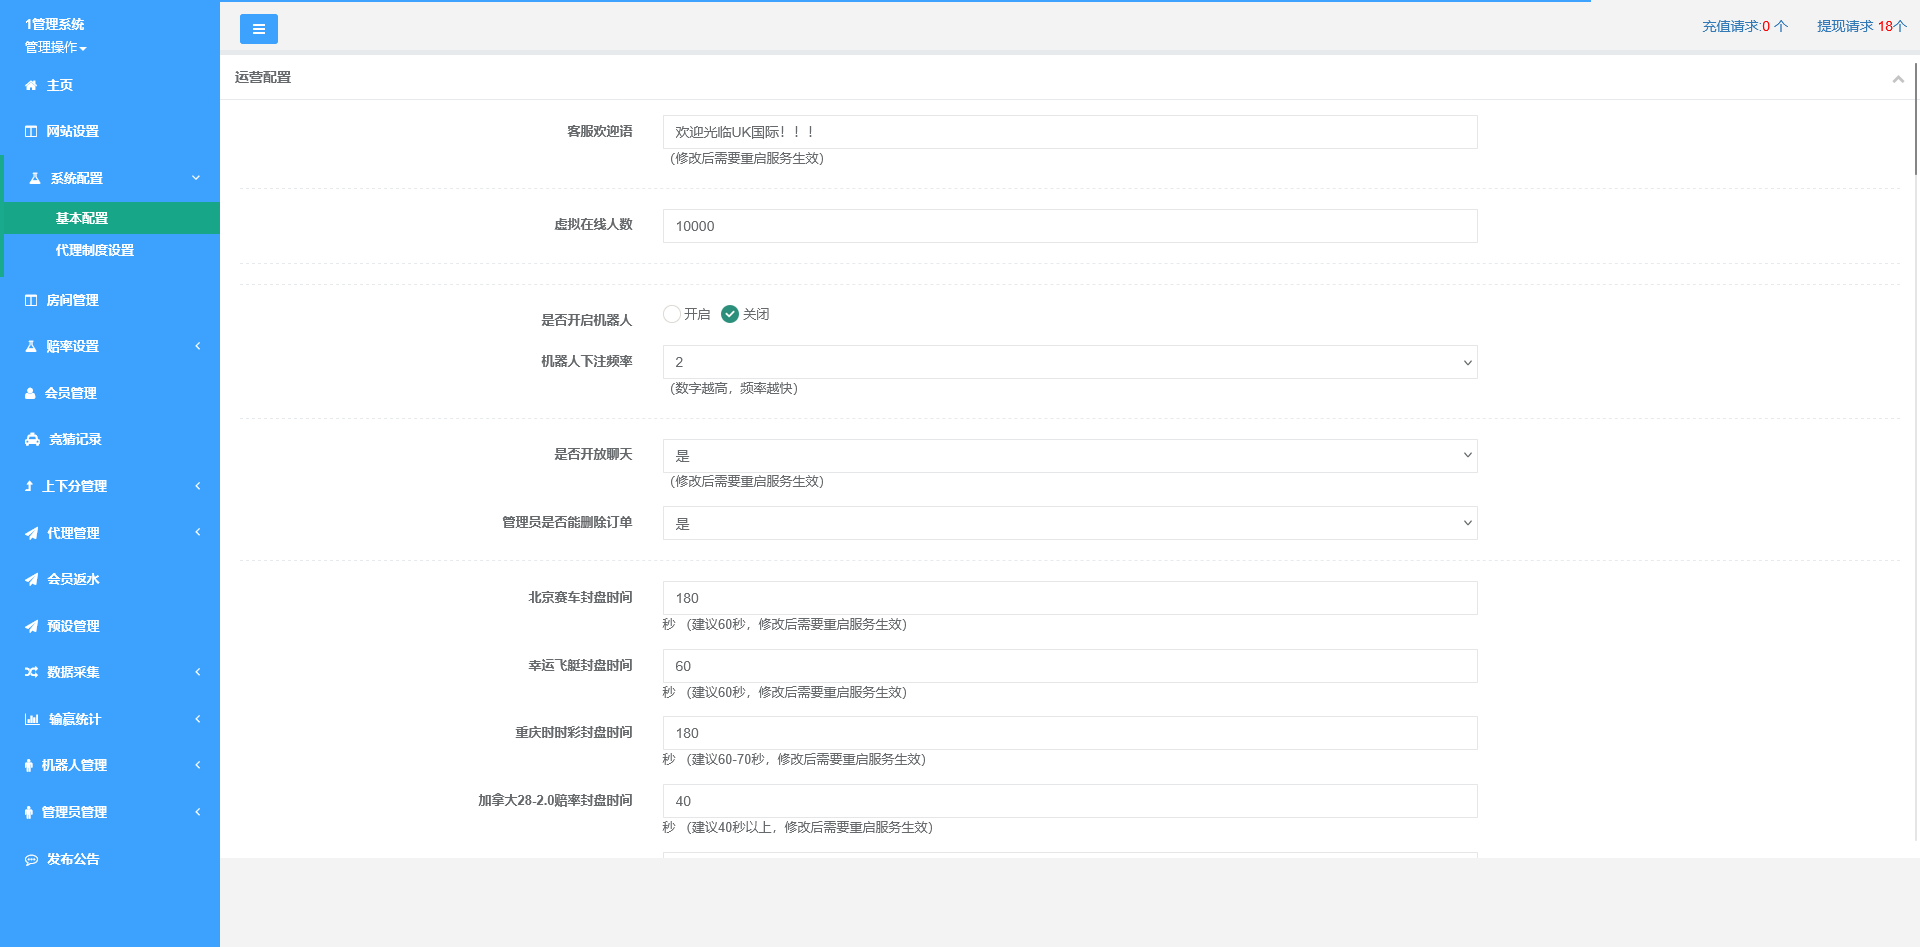Click the home icon beside 主页
Image resolution: width=1920 pixels, height=947 pixels.
(31, 86)
